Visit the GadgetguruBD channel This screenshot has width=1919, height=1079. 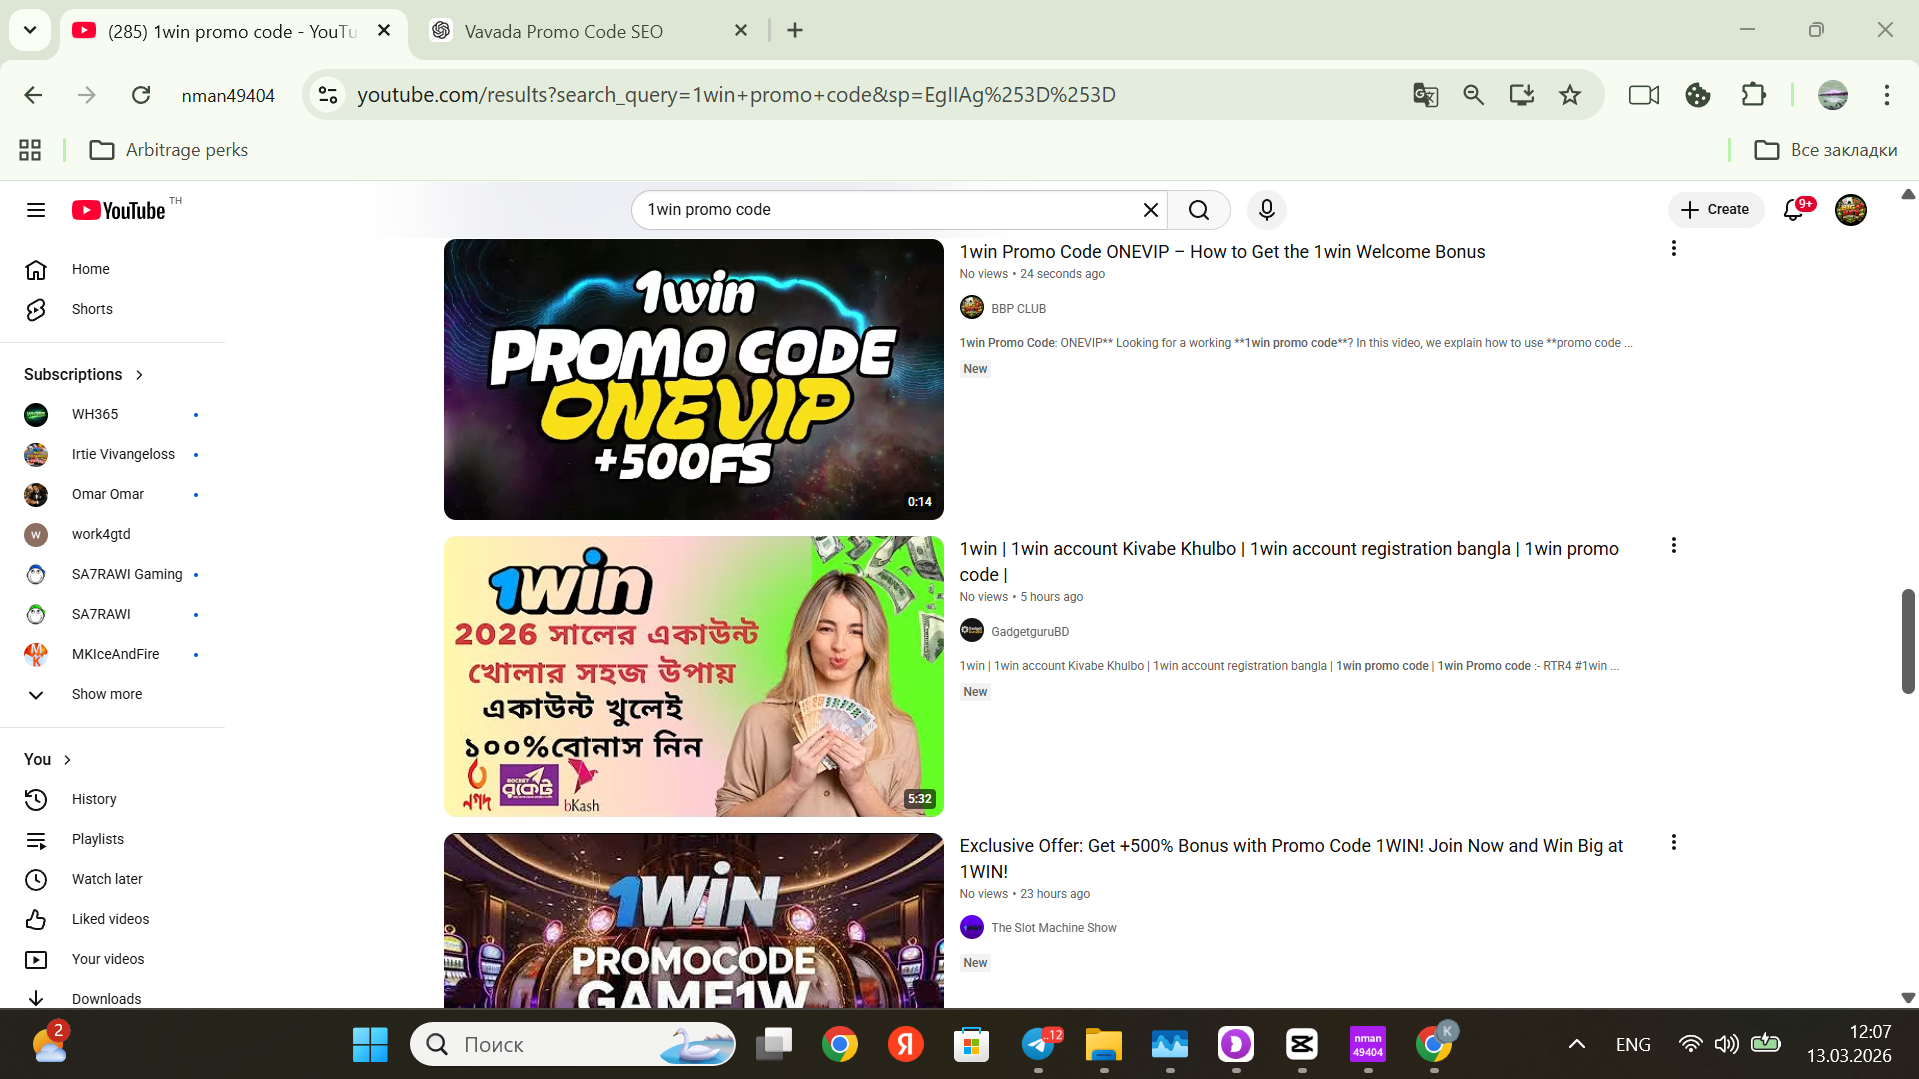tap(1029, 632)
